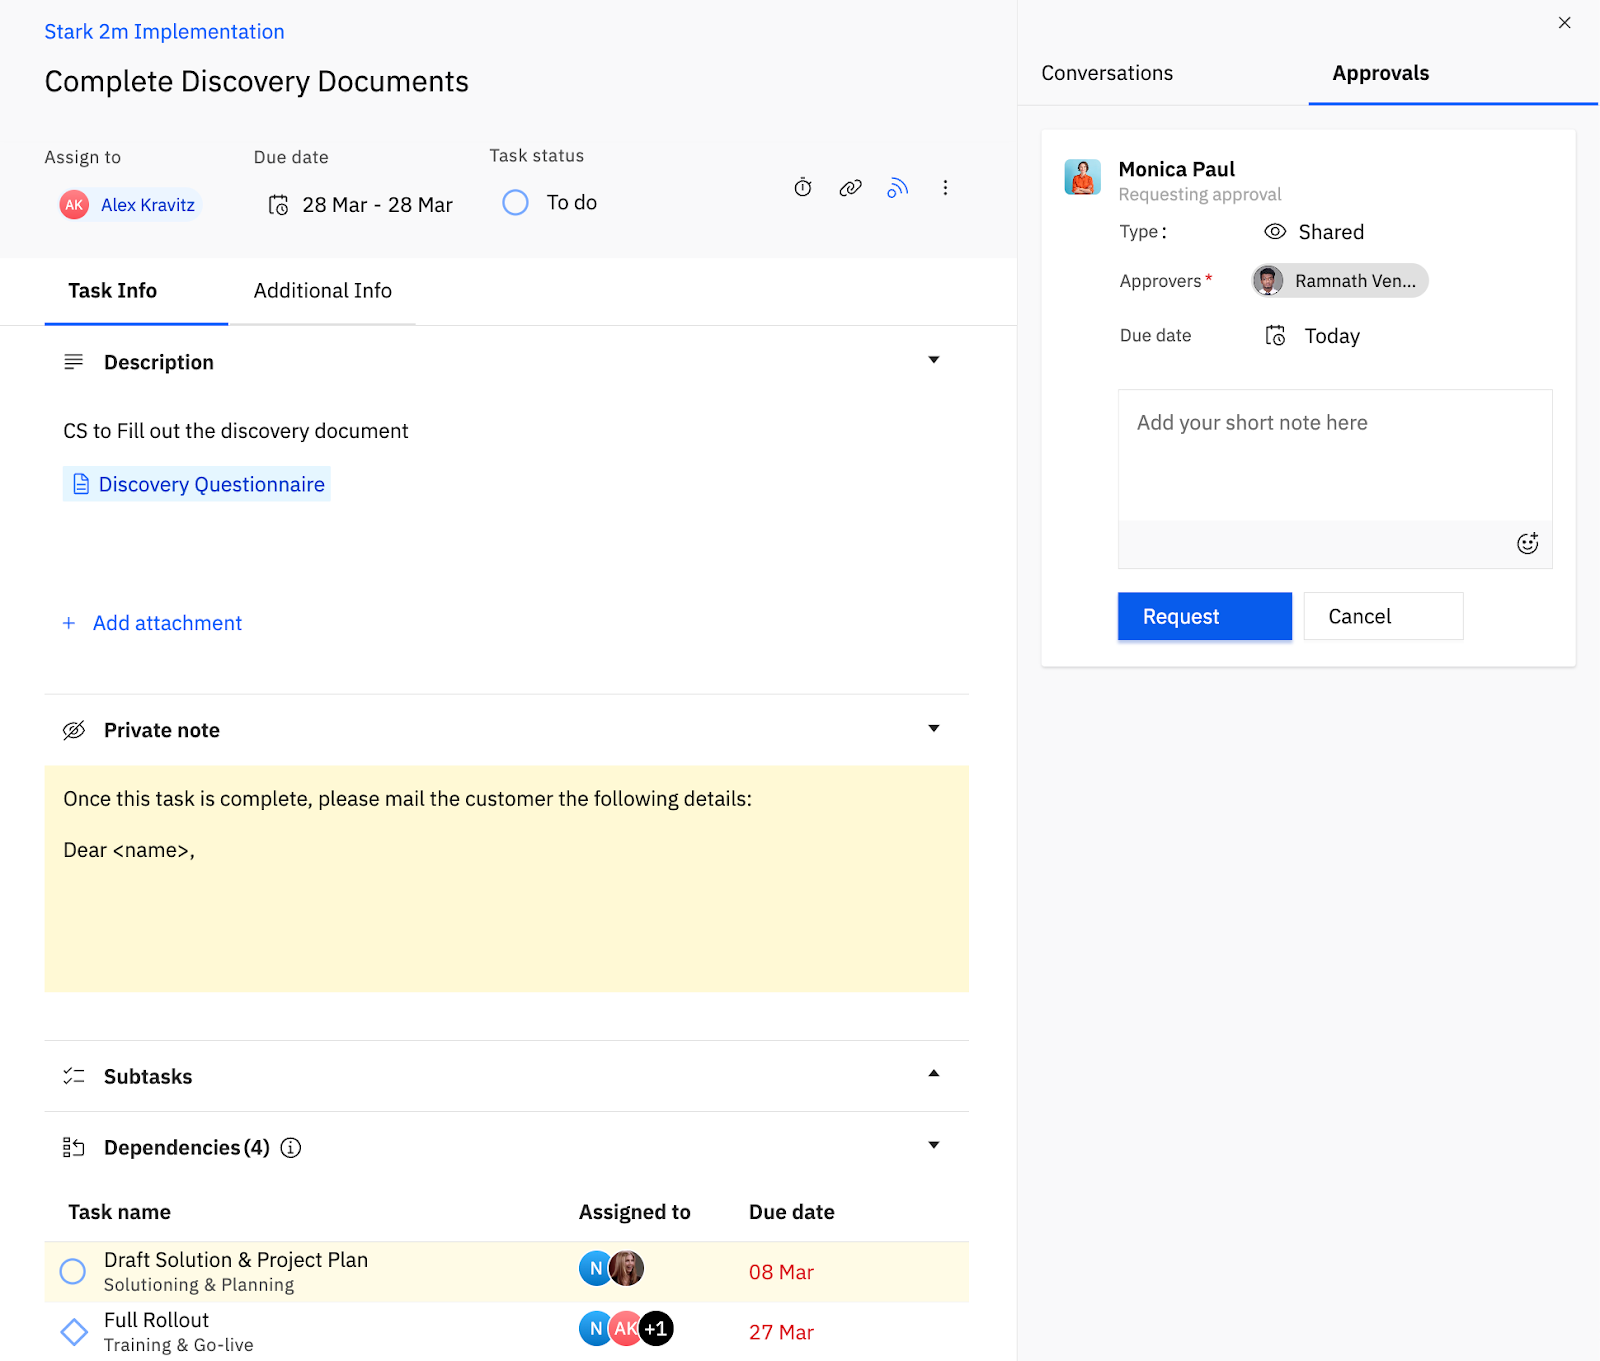Click the Request approval button

[1205, 616]
